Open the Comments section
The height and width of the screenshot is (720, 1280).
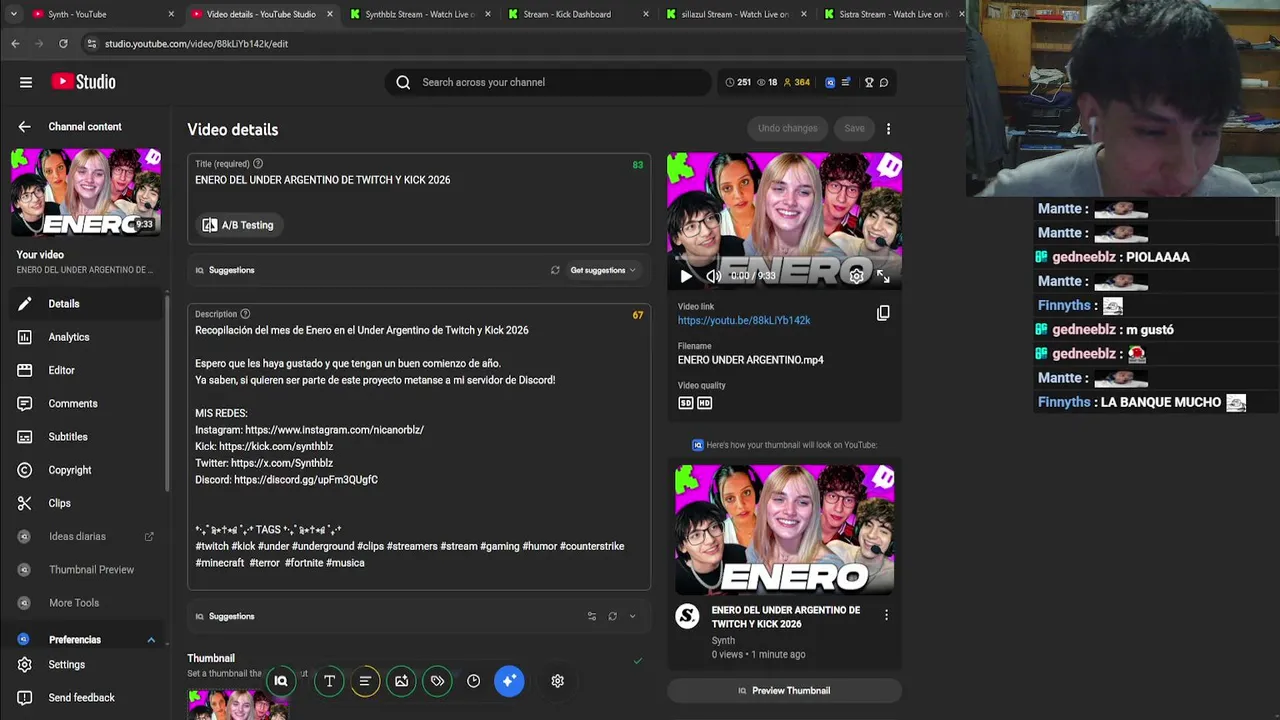point(85,404)
